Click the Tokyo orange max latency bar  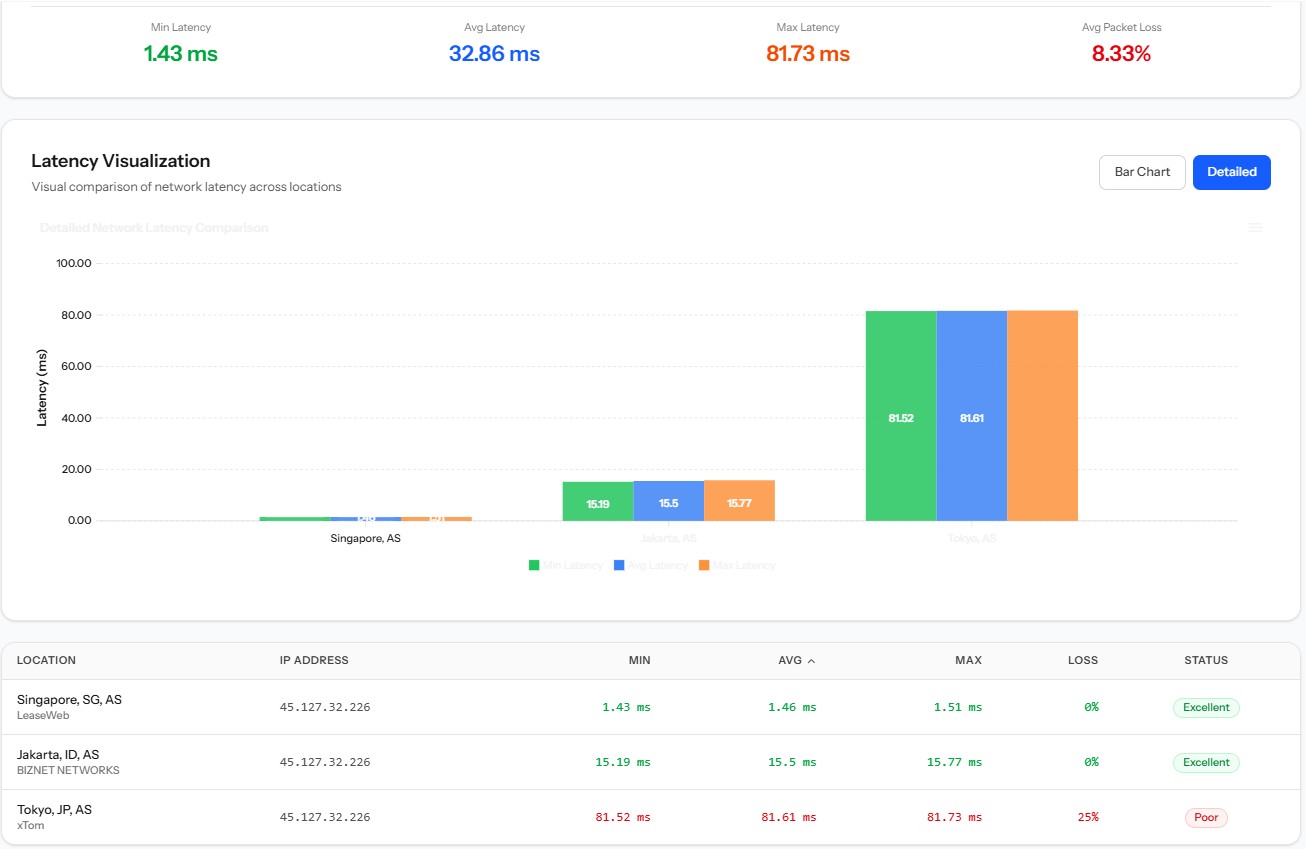pos(1042,416)
